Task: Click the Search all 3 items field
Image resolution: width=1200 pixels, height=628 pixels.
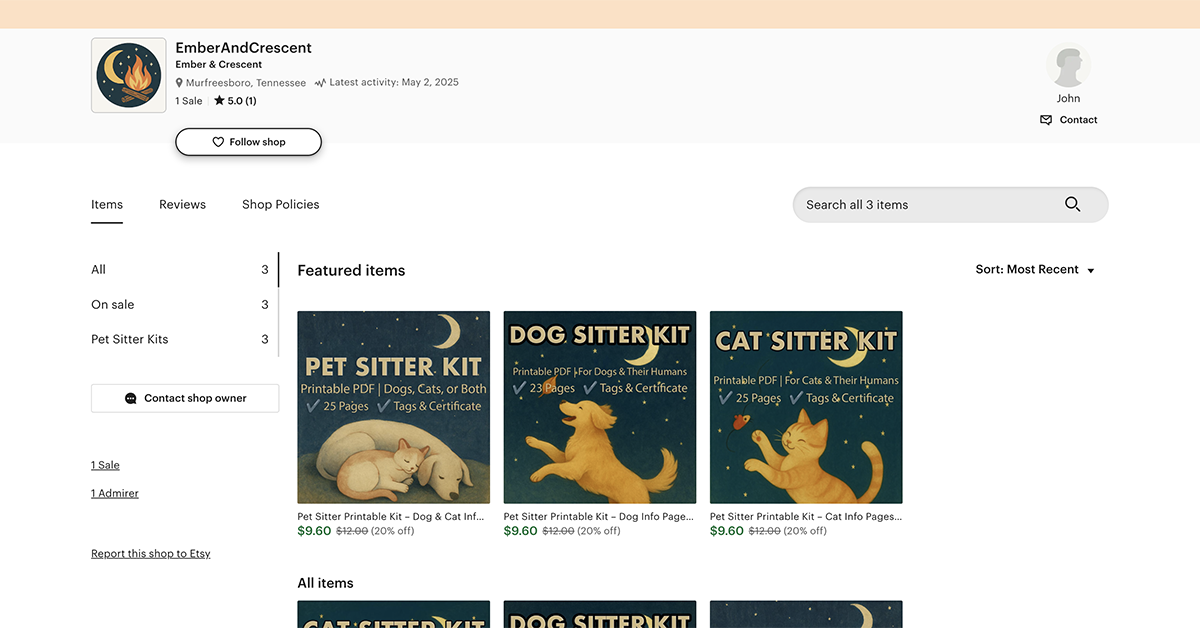Action: (x=925, y=204)
